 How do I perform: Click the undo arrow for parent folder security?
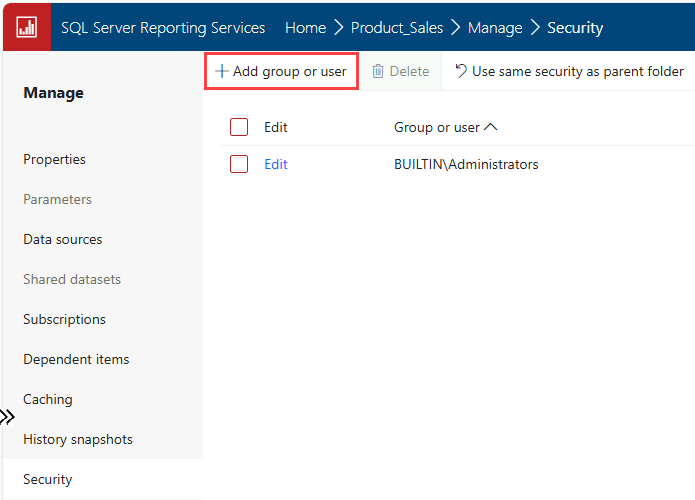pyautogui.click(x=461, y=71)
